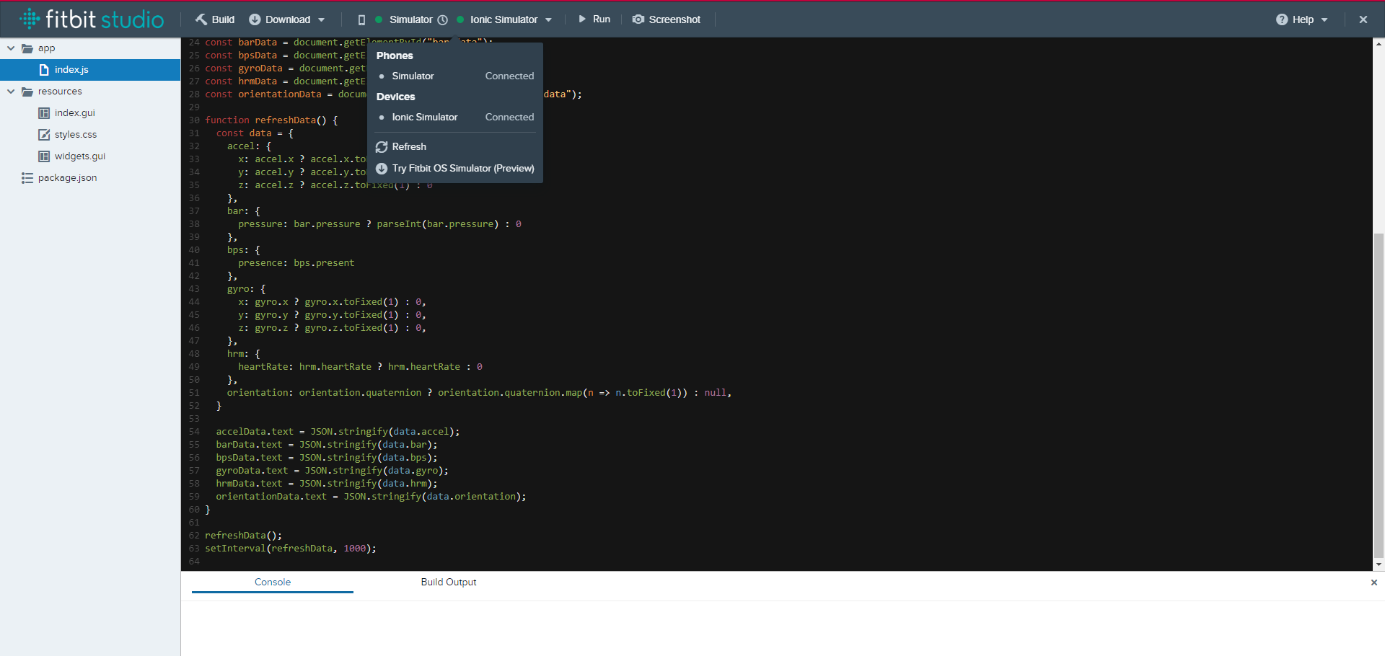Click the 'function refreshData() {' code line

pos(271,120)
